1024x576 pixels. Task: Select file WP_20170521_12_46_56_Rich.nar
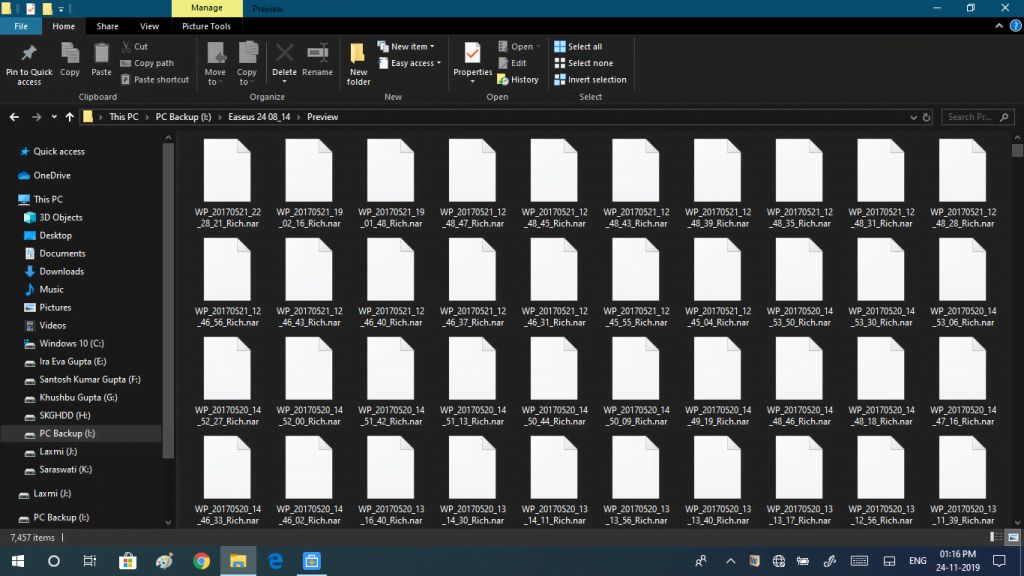[x=227, y=283]
